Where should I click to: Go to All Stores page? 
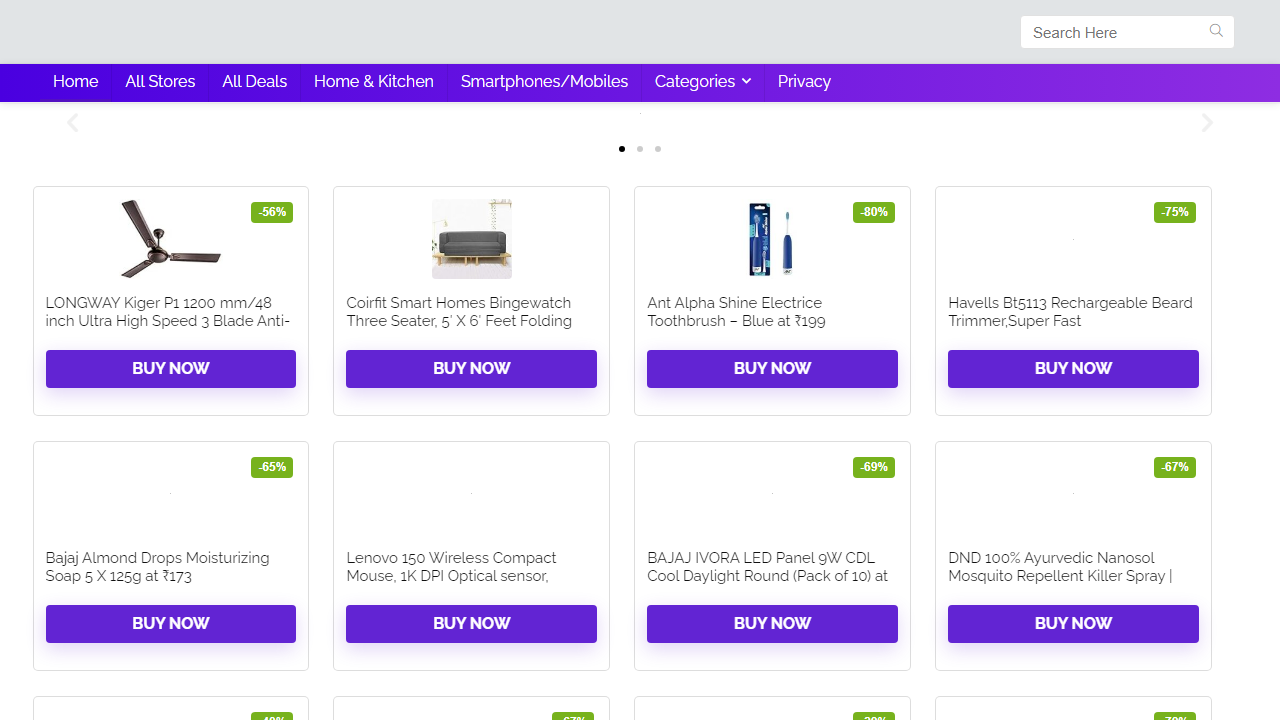coord(160,82)
